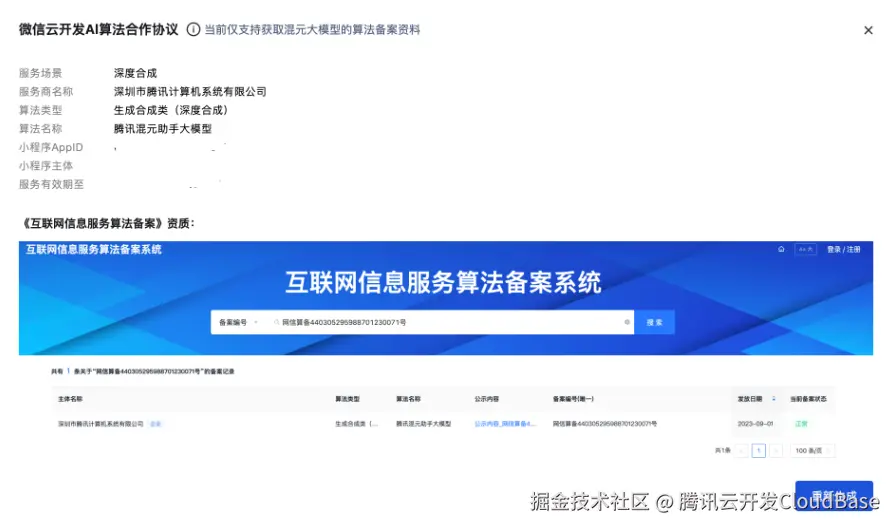Viewport: 896px width, 529px height.
Task: Click the 企业 tag next to the company name
Action: coord(155,424)
